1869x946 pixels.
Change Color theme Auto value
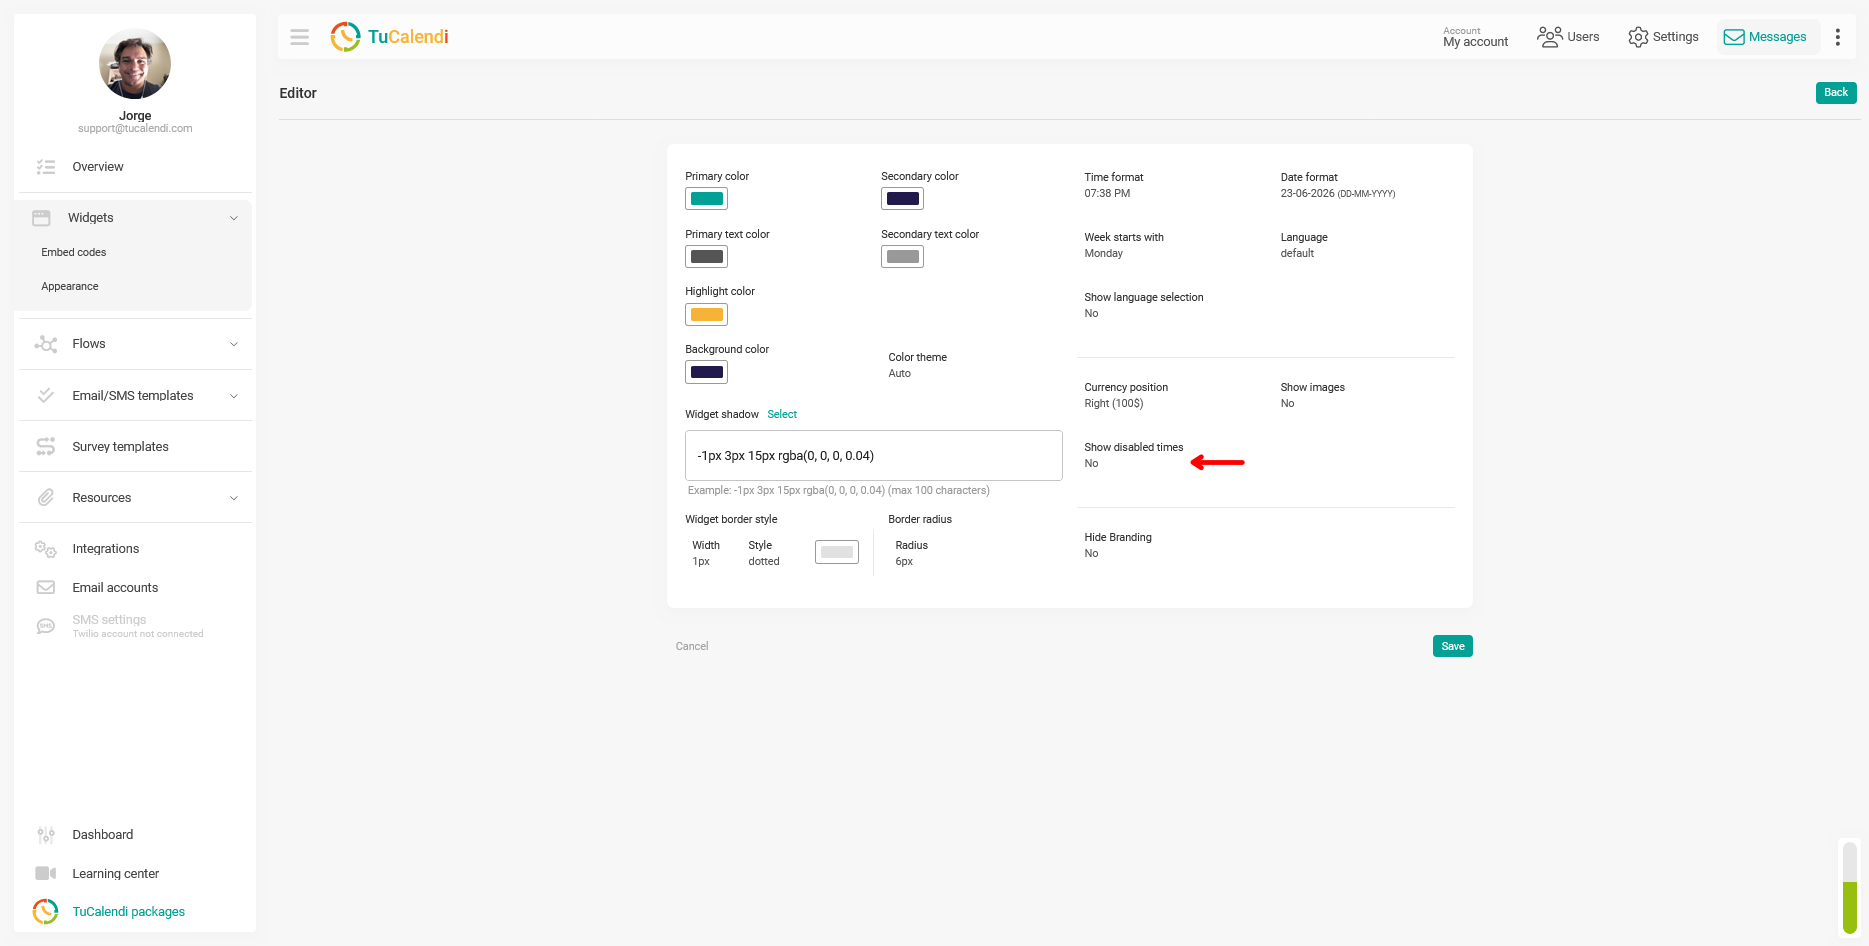900,374
